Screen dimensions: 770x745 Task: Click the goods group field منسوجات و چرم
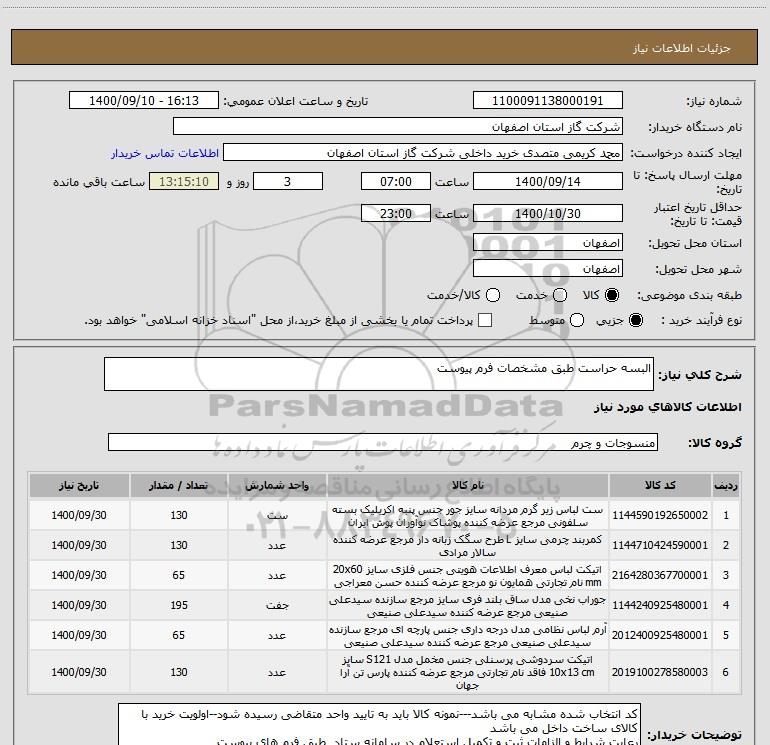click(383, 442)
